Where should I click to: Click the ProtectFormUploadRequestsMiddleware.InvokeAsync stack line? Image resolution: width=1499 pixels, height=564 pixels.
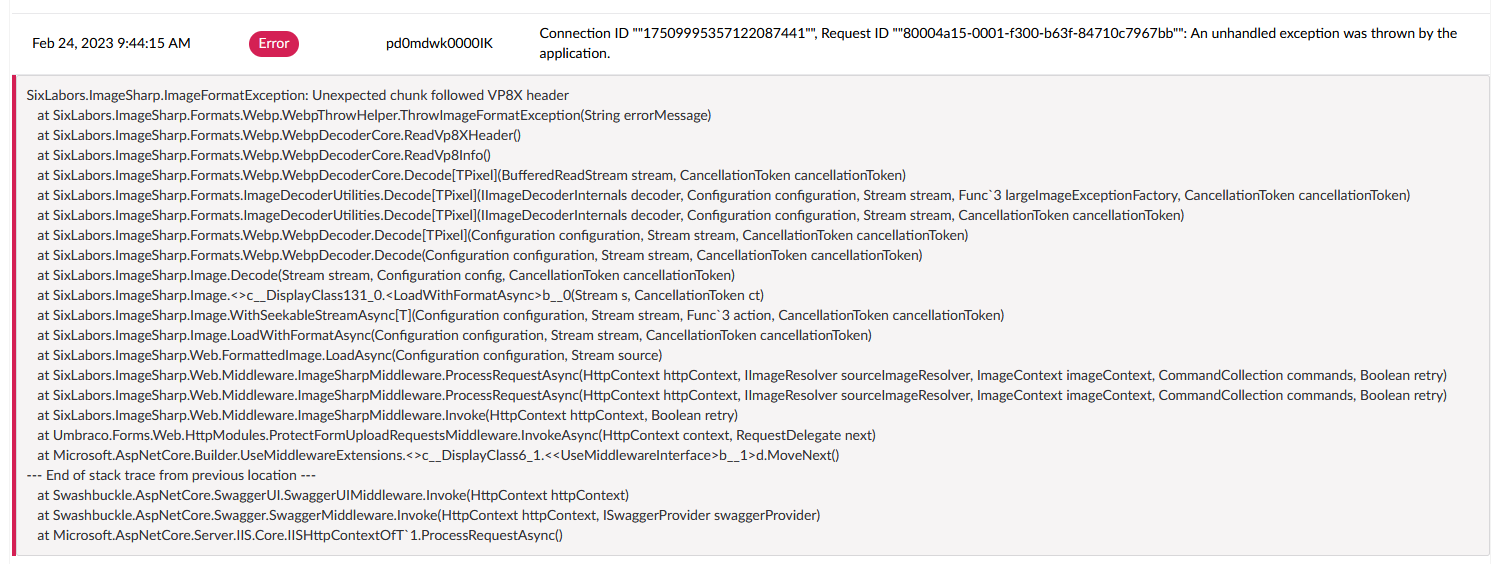click(456, 435)
